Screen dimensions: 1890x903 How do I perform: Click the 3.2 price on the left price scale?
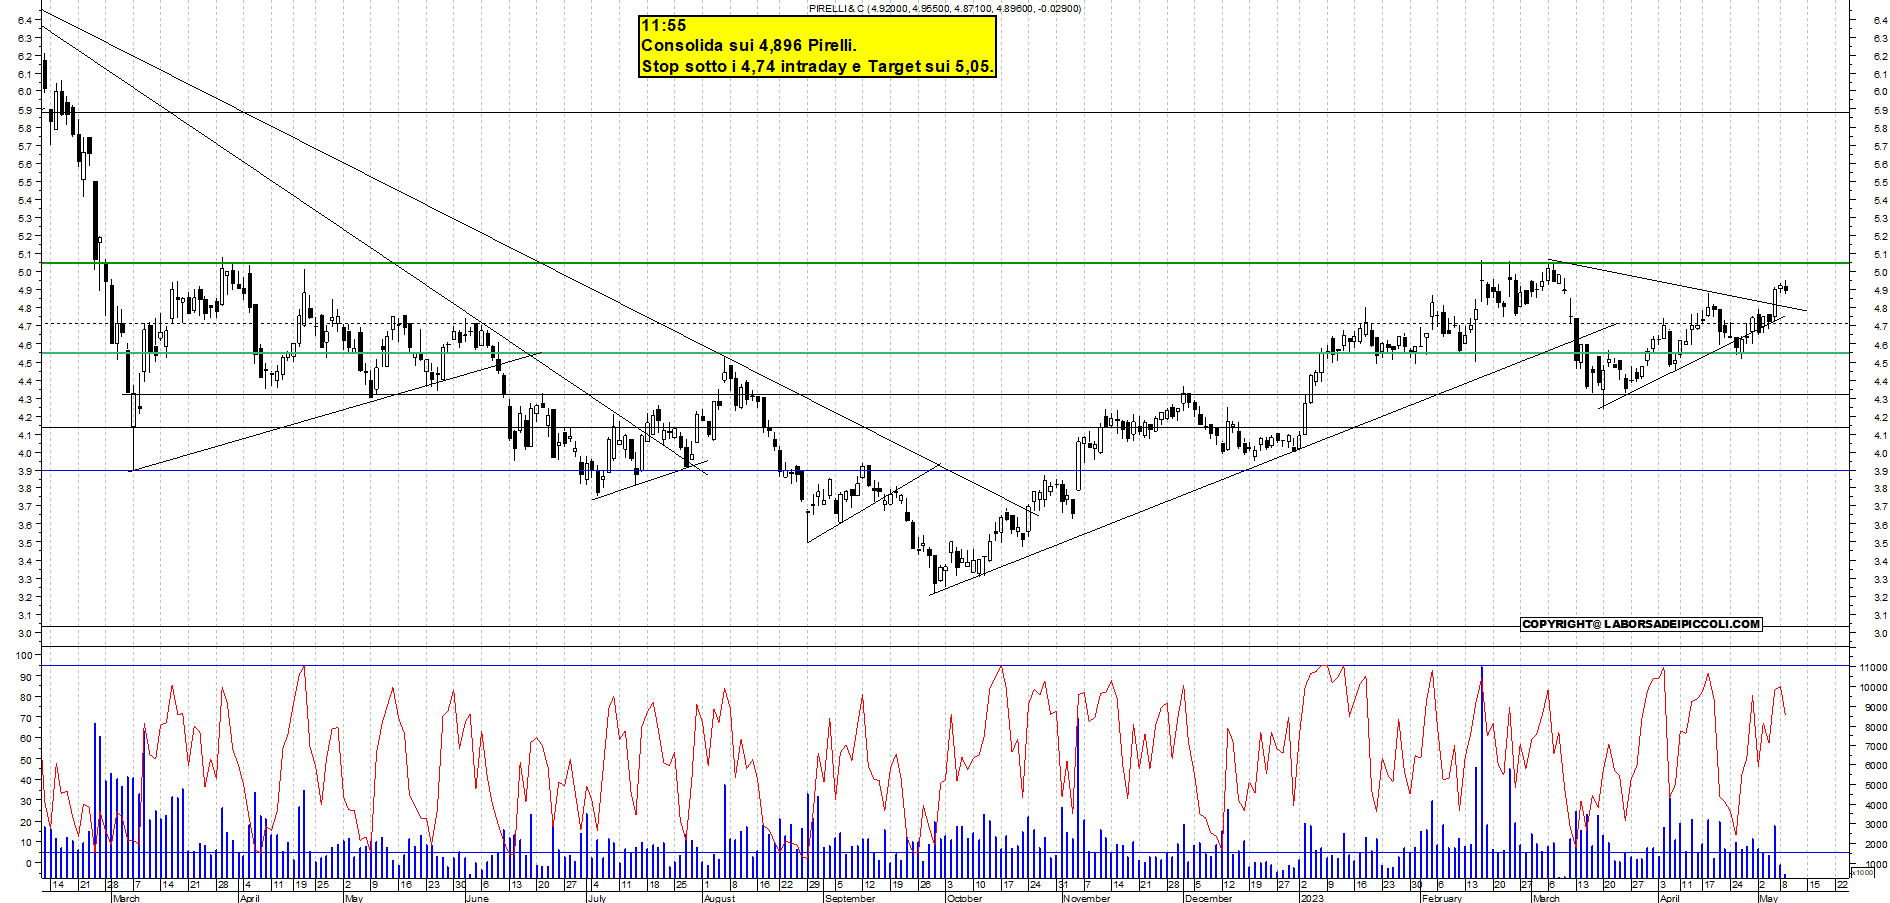pyautogui.click(x=24, y=598)
